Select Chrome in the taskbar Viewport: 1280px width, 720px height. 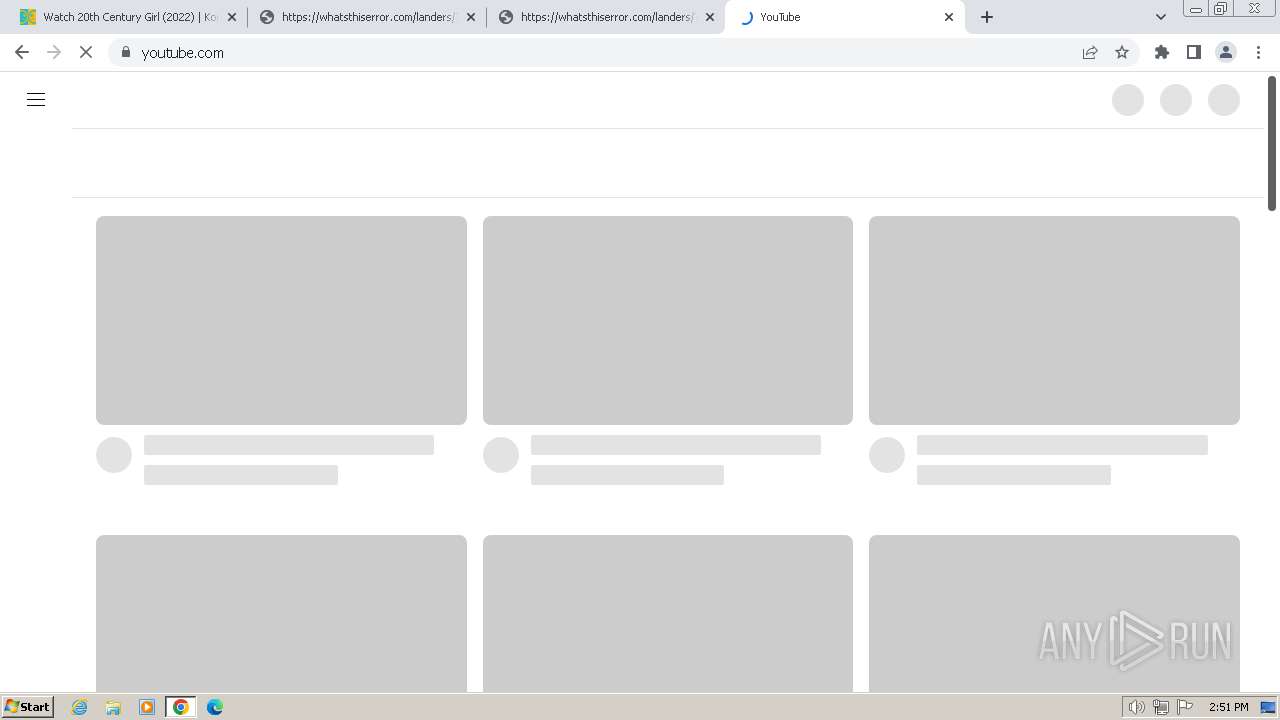point(181,707)
